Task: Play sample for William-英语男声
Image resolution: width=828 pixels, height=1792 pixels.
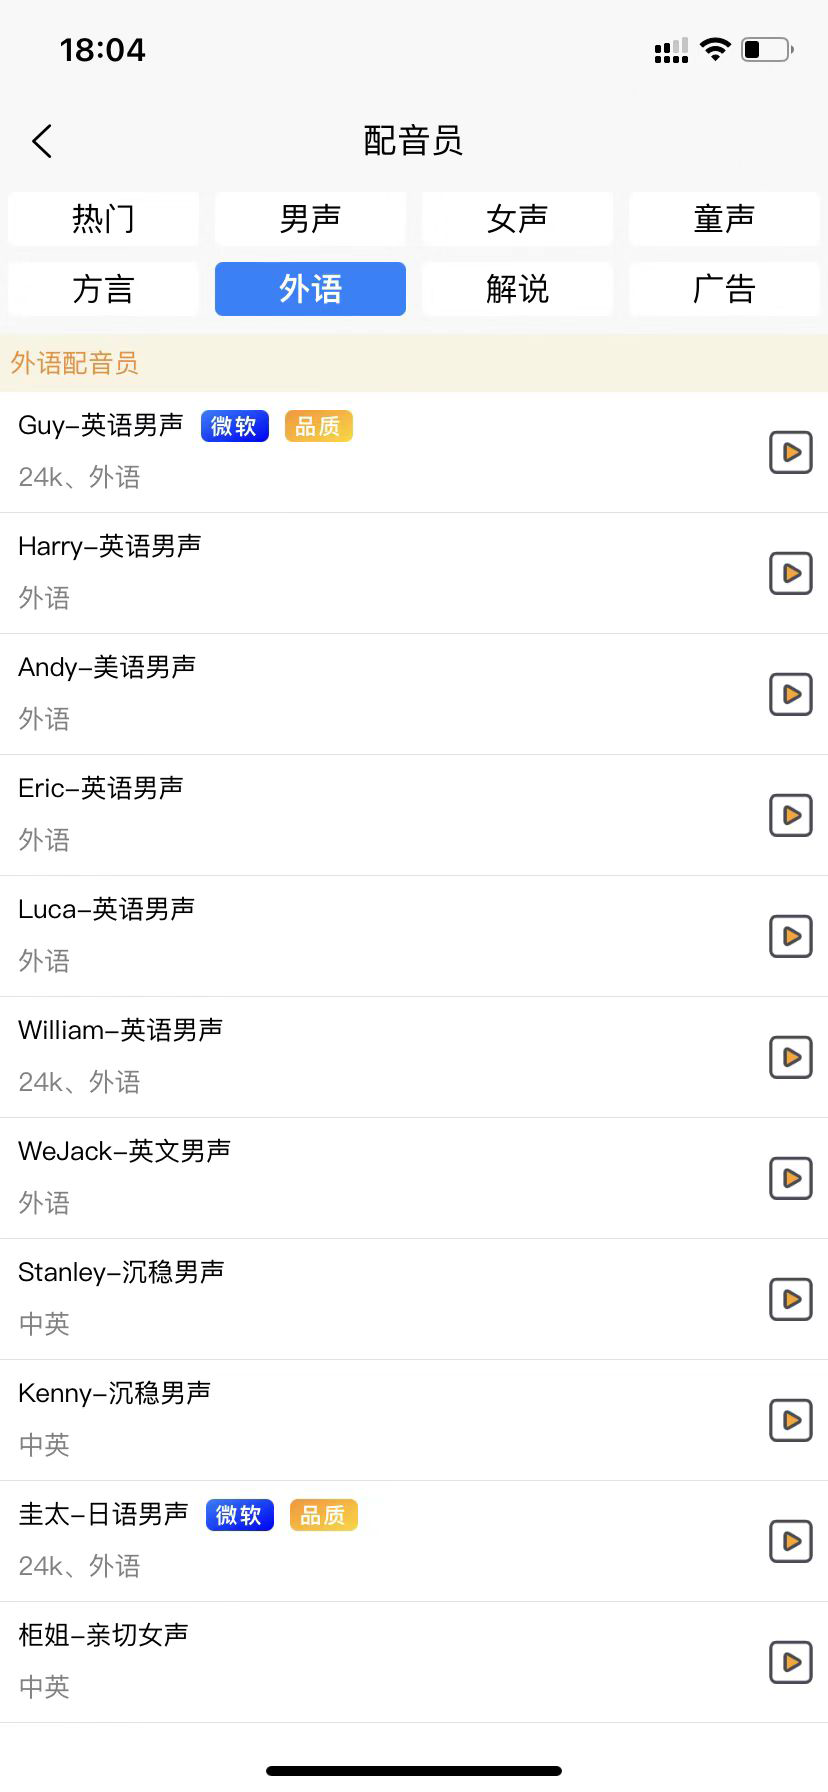Action: 791,1057
